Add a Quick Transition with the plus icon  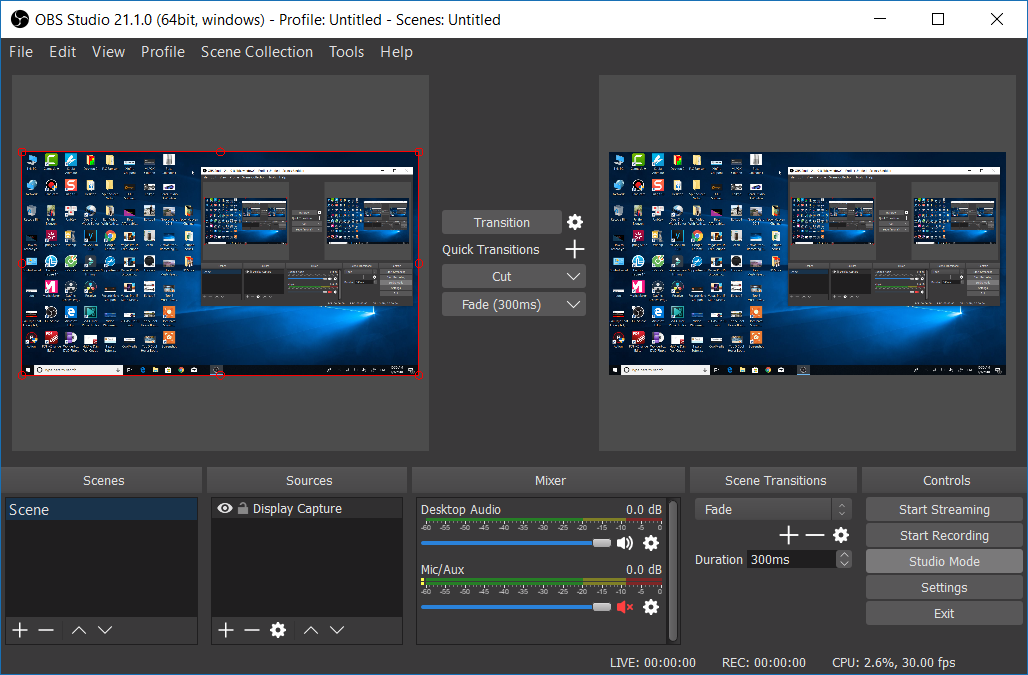[574, 249]
